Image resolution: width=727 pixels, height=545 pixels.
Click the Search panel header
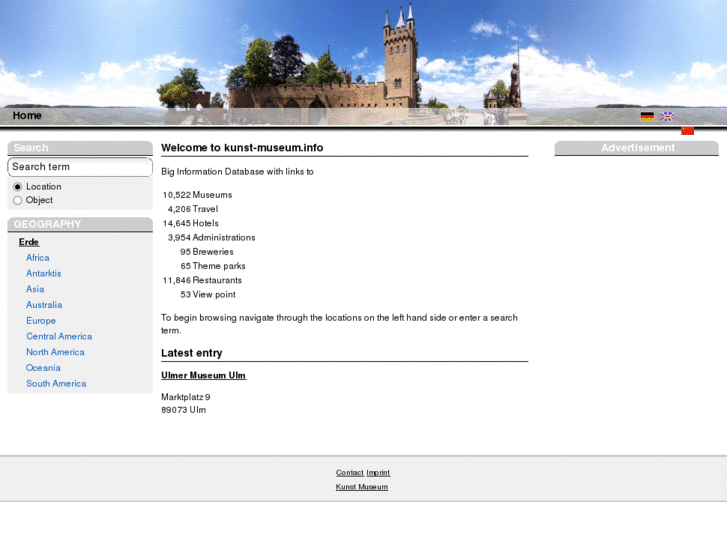click(80, 148)
